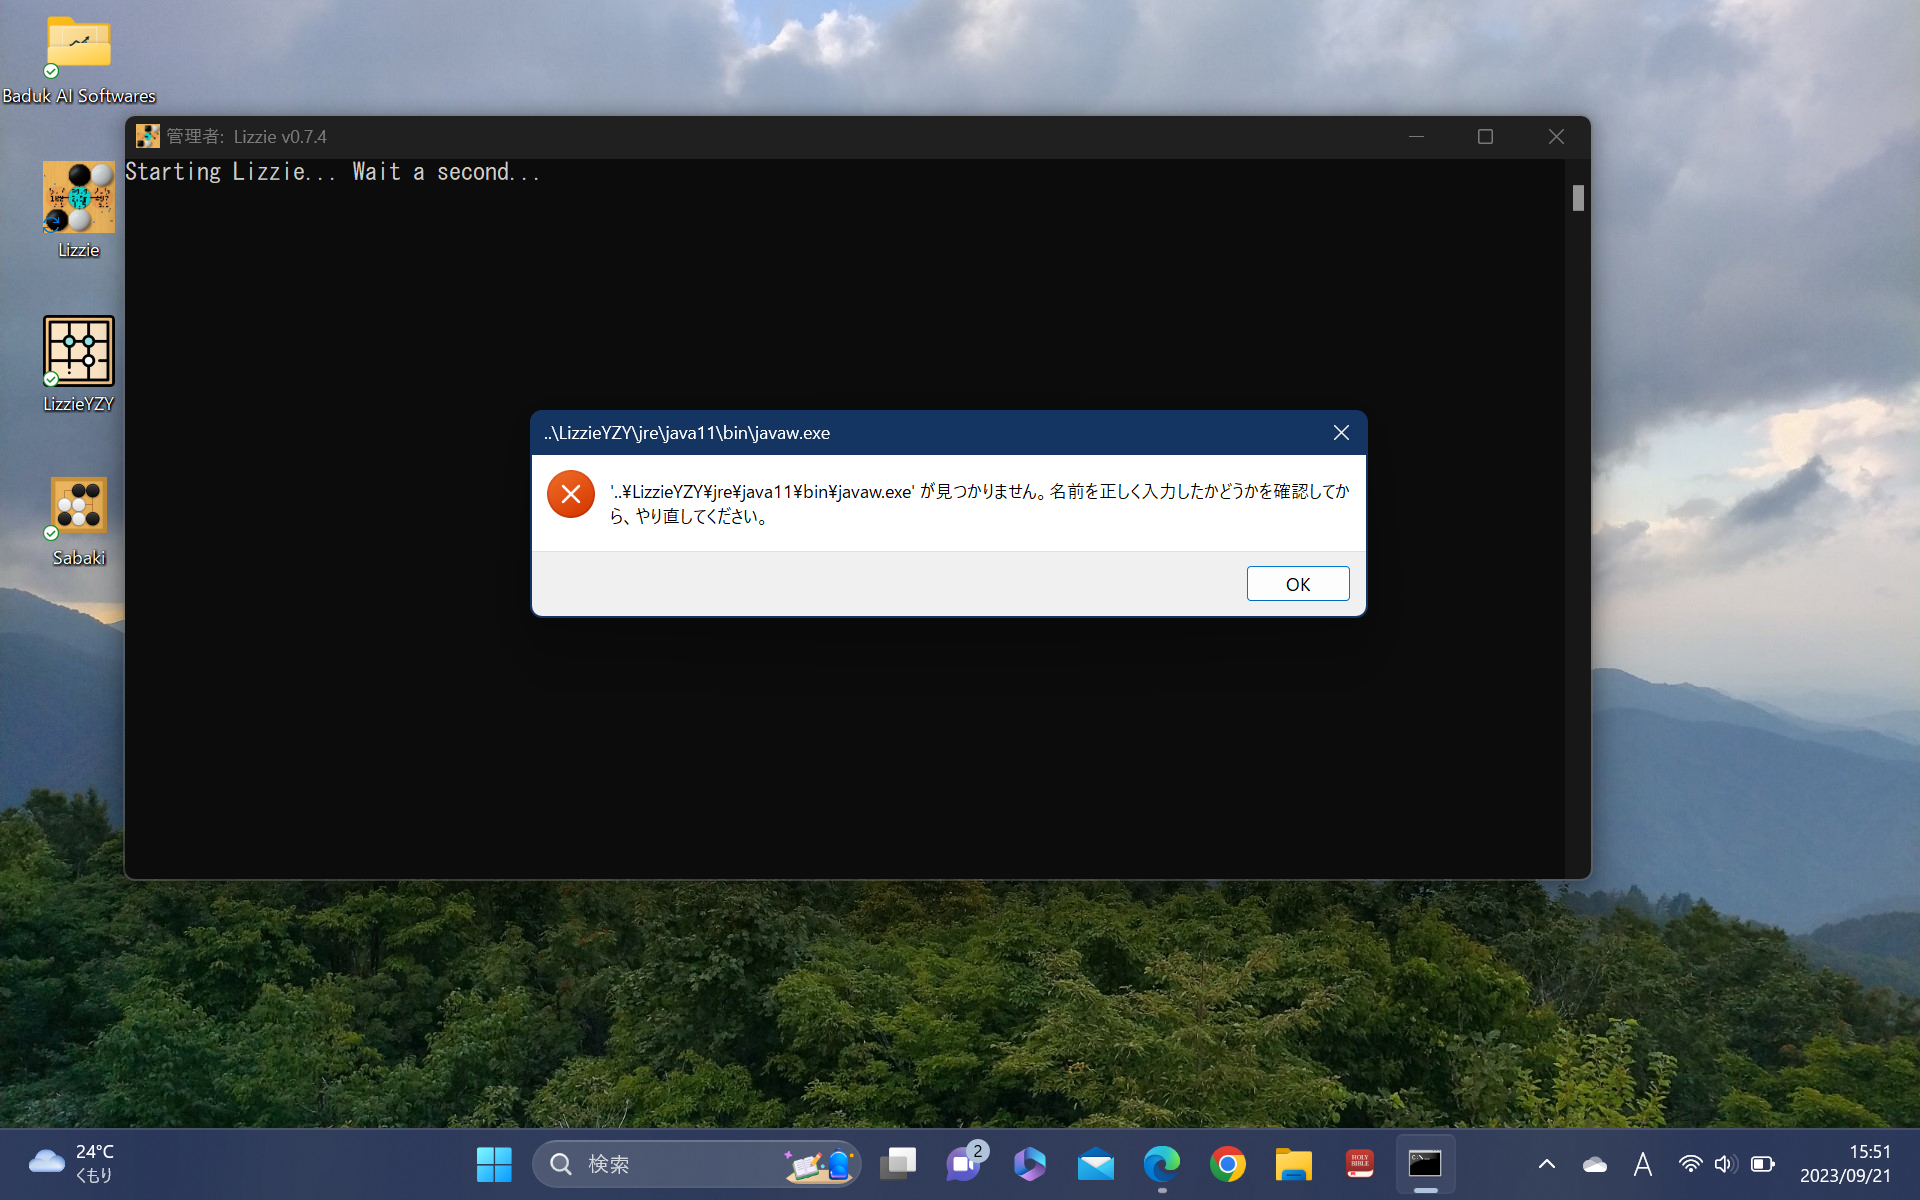Open the weather widget showing 24°C
1920x1200 pixels.
pyautogui.click(x=72, y=1164)
